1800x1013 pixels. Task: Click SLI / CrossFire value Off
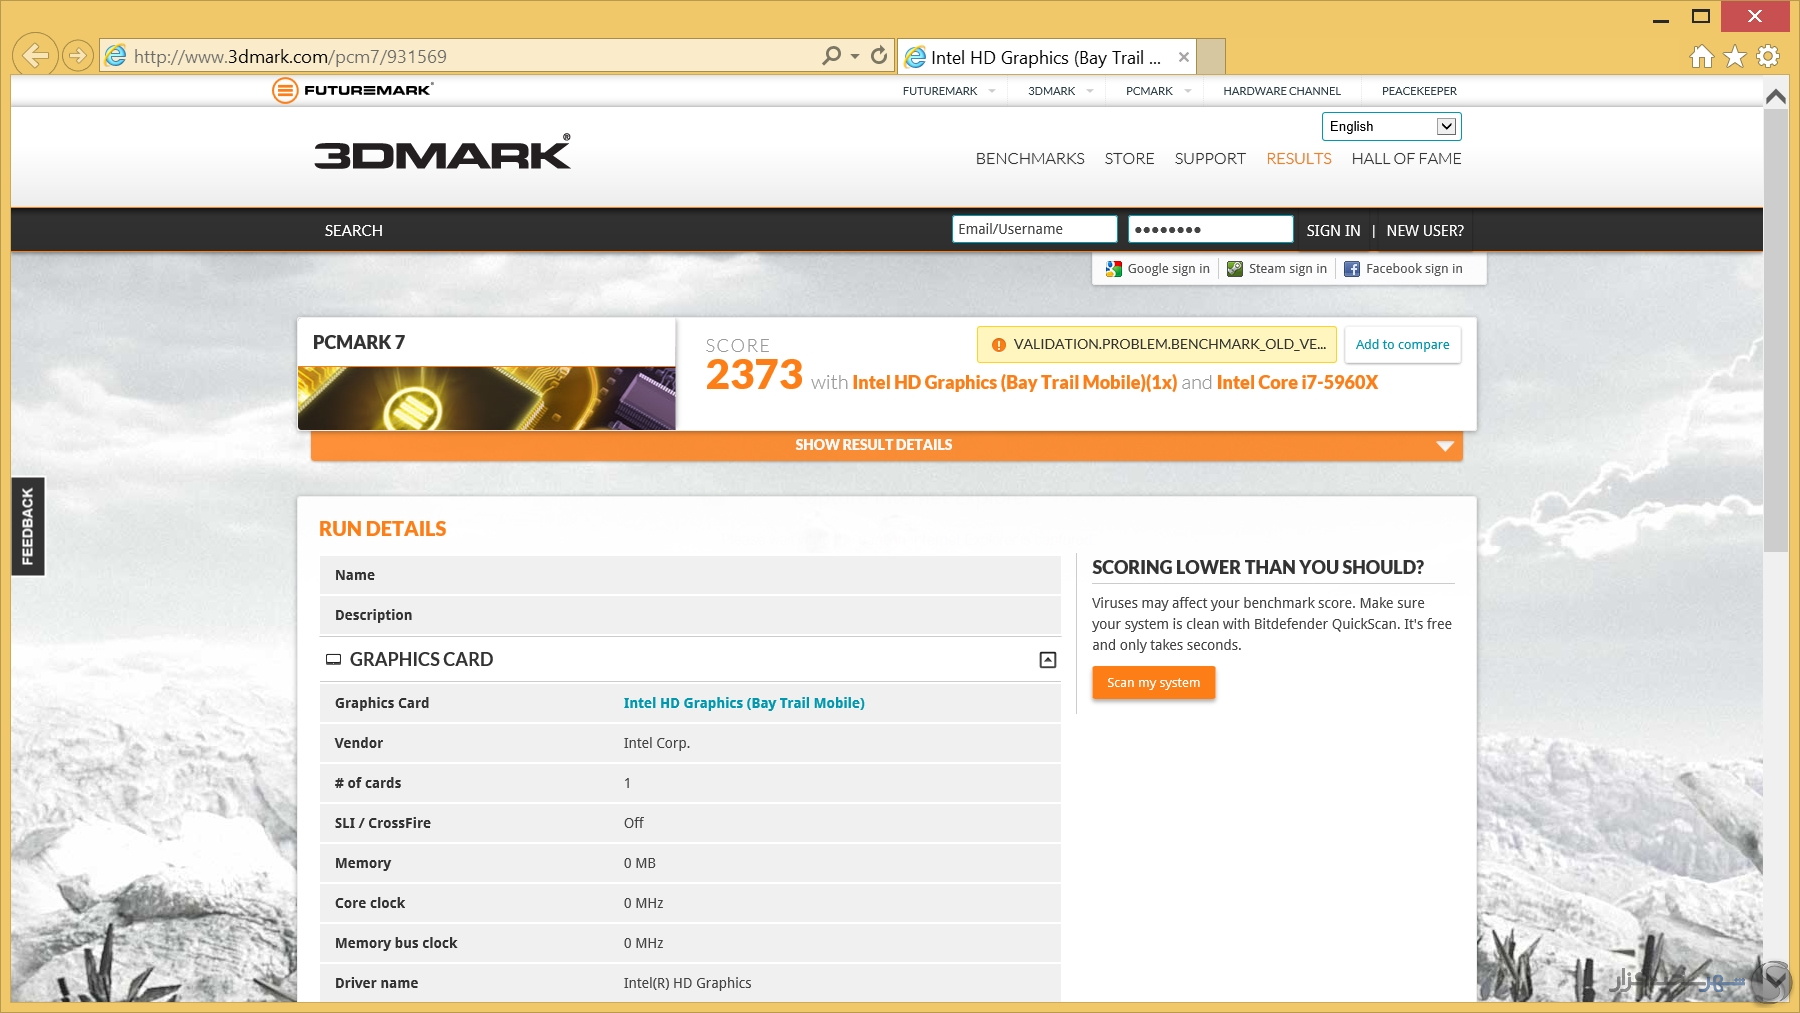(x=634, y=823)
